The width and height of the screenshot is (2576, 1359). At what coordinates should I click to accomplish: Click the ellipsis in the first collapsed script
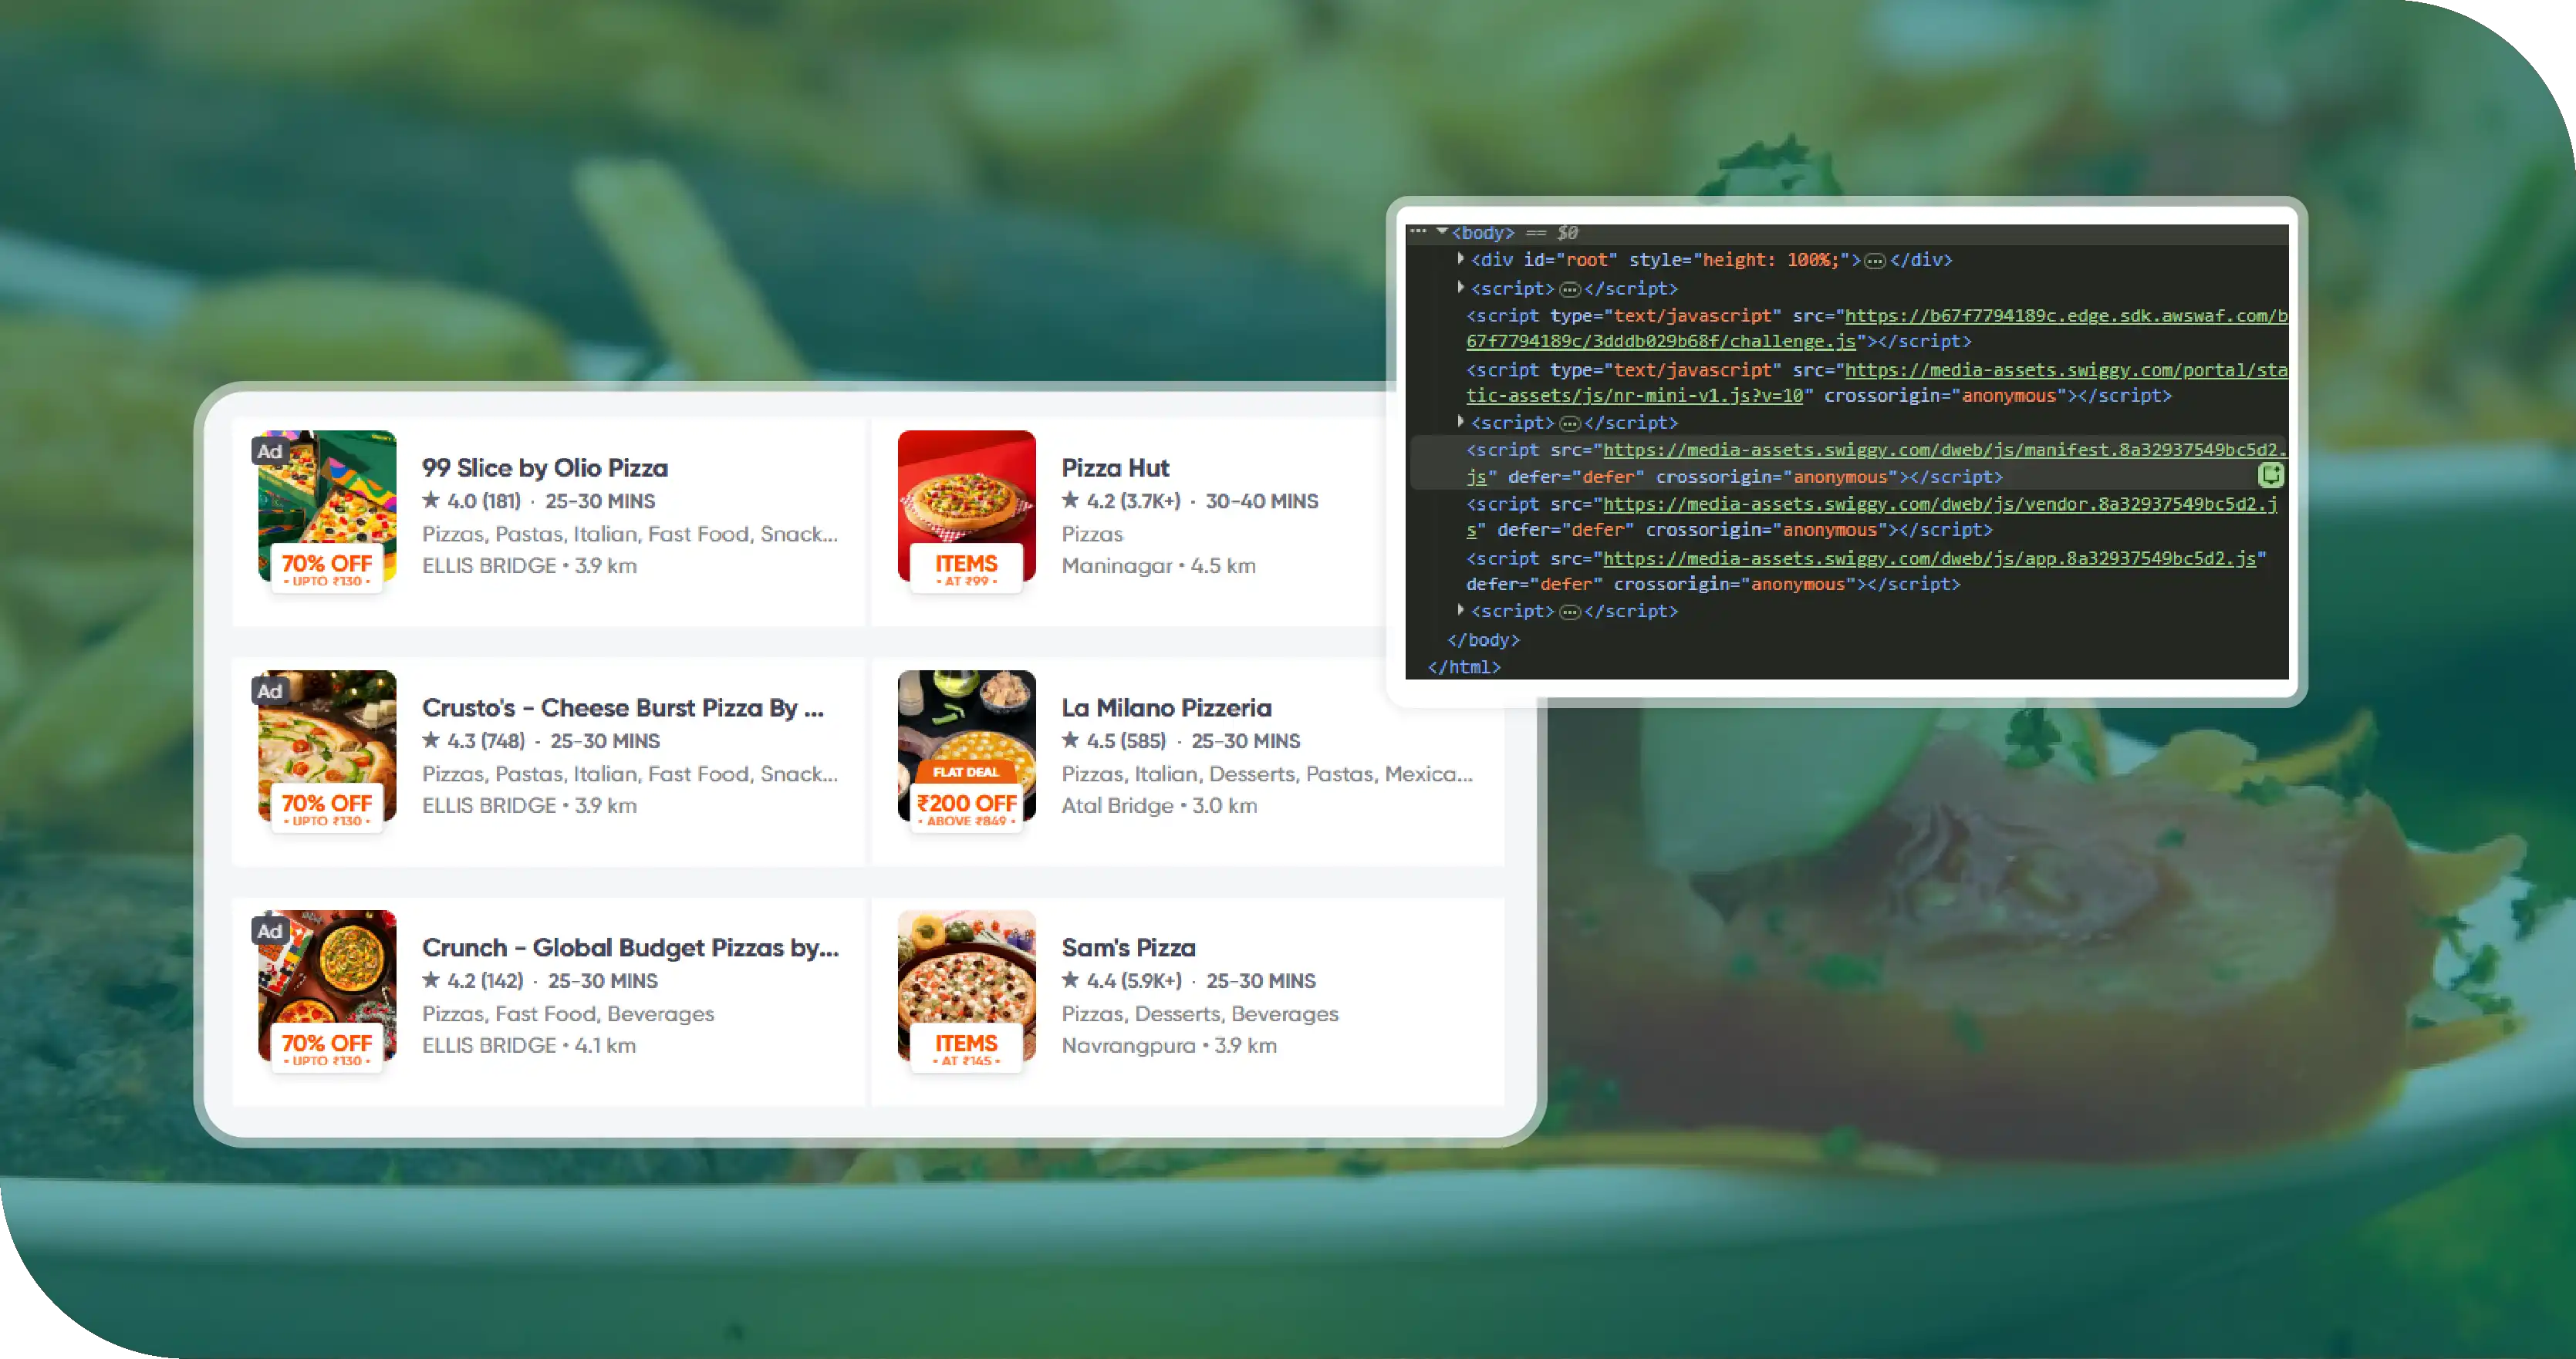coord(1570,290)
